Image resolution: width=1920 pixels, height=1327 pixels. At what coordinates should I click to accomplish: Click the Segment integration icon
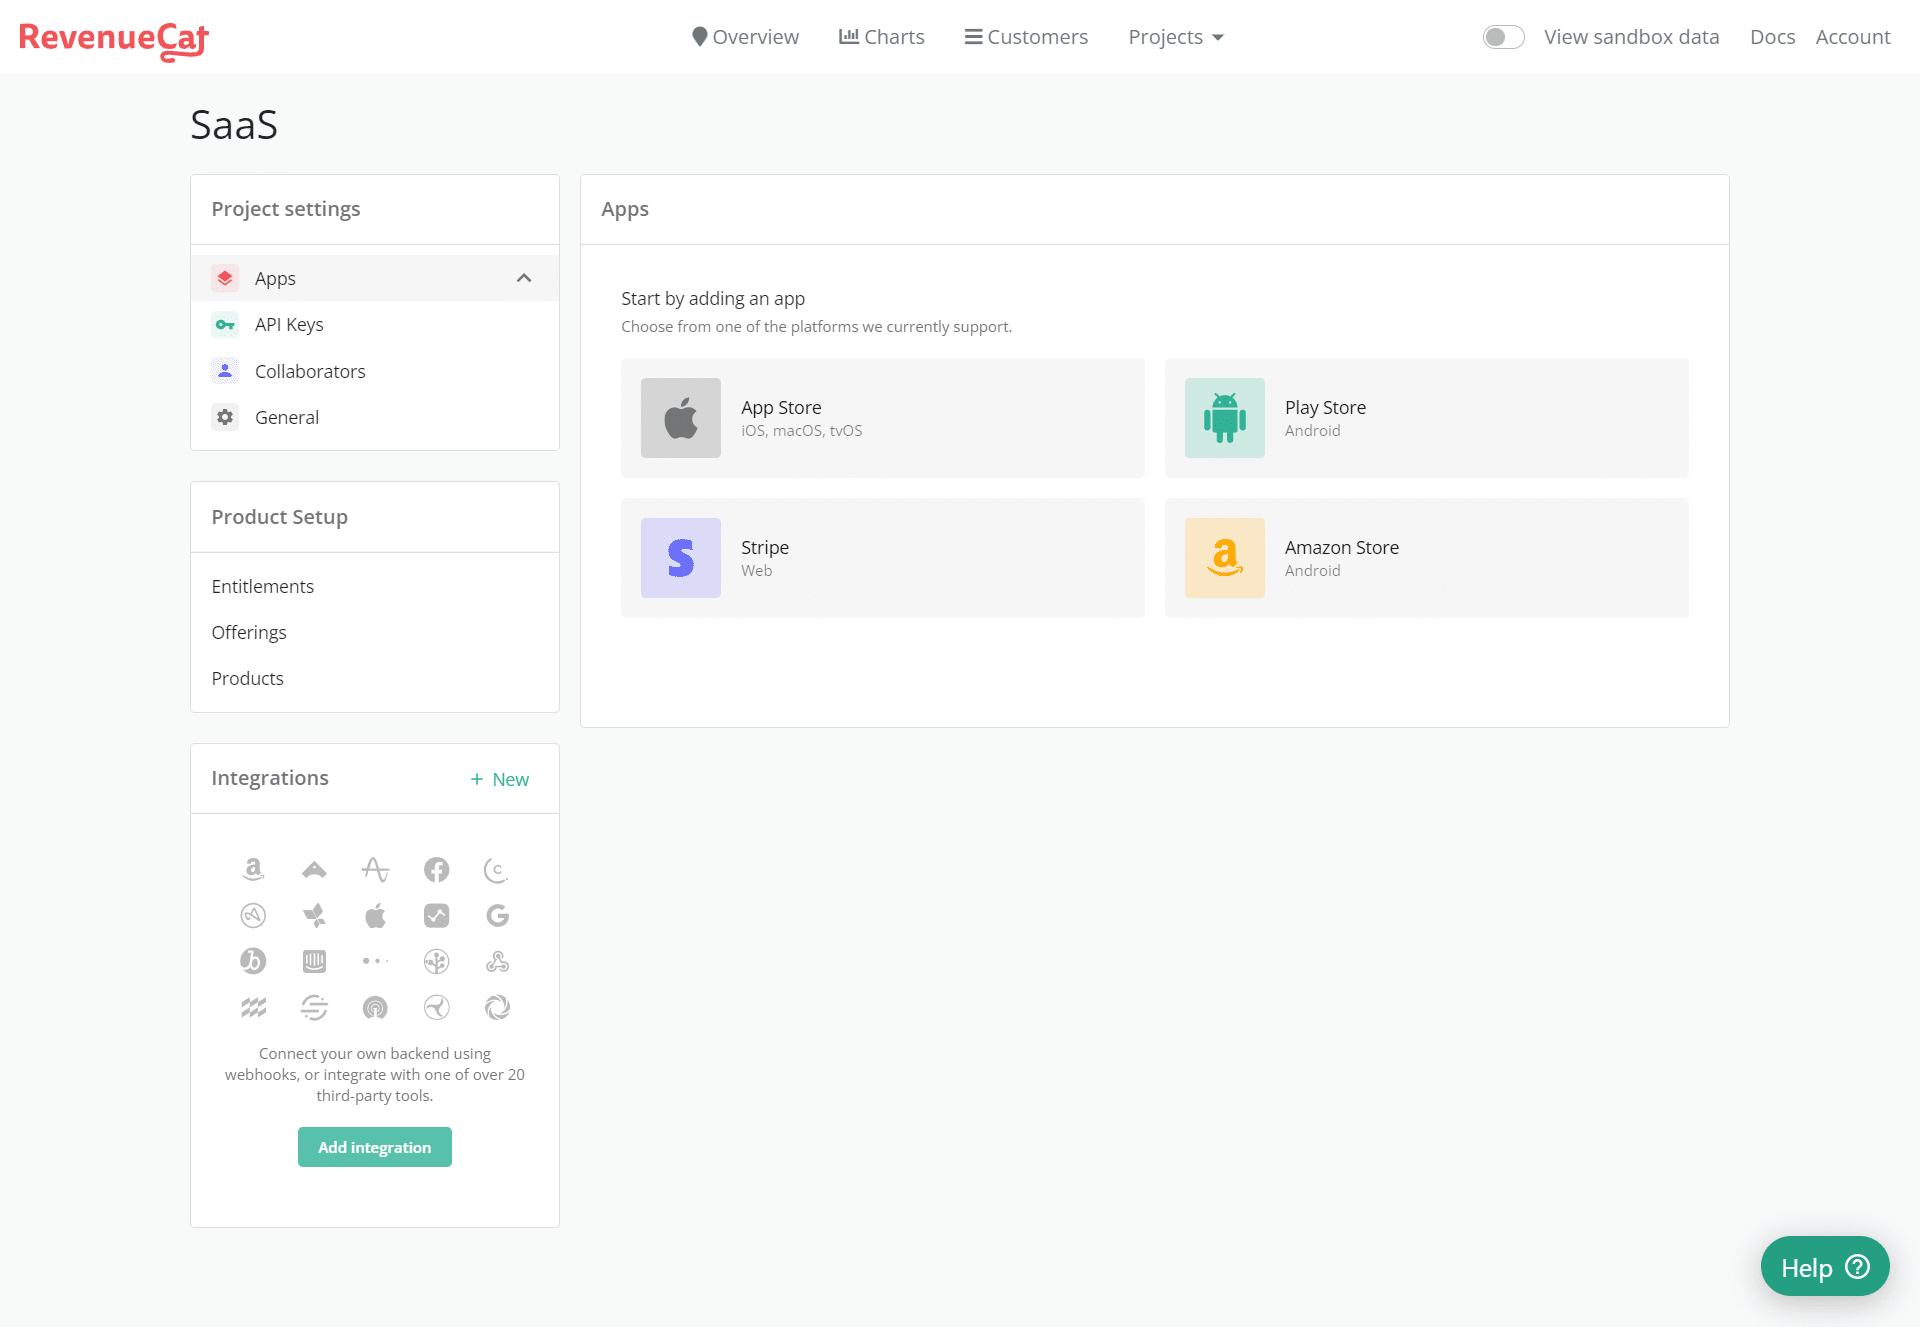click(314, 1008)
